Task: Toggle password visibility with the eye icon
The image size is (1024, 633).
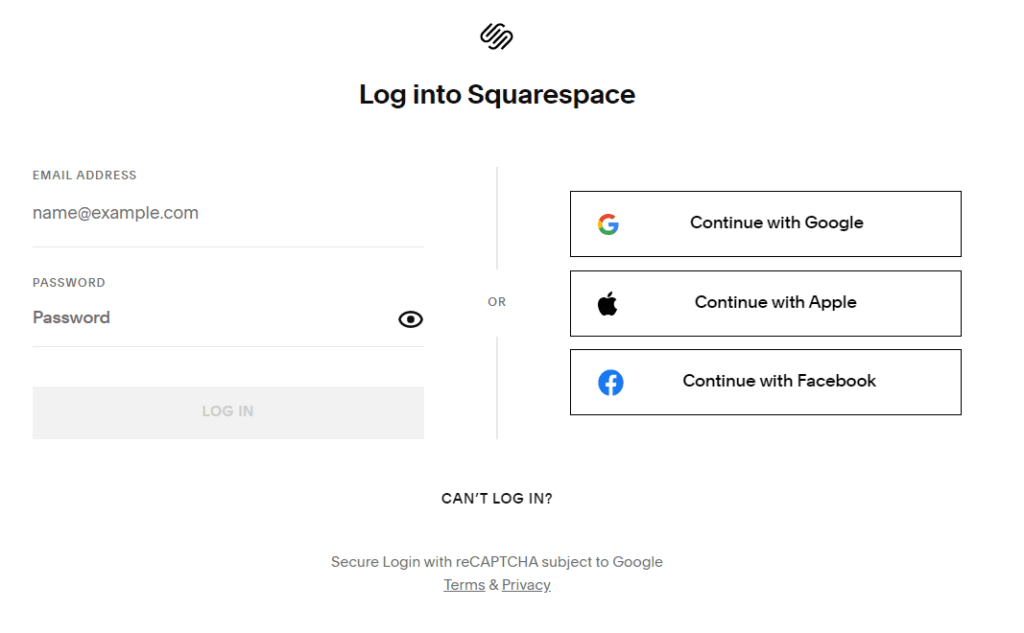Action: pyautogui.click(x=411, y=319)
